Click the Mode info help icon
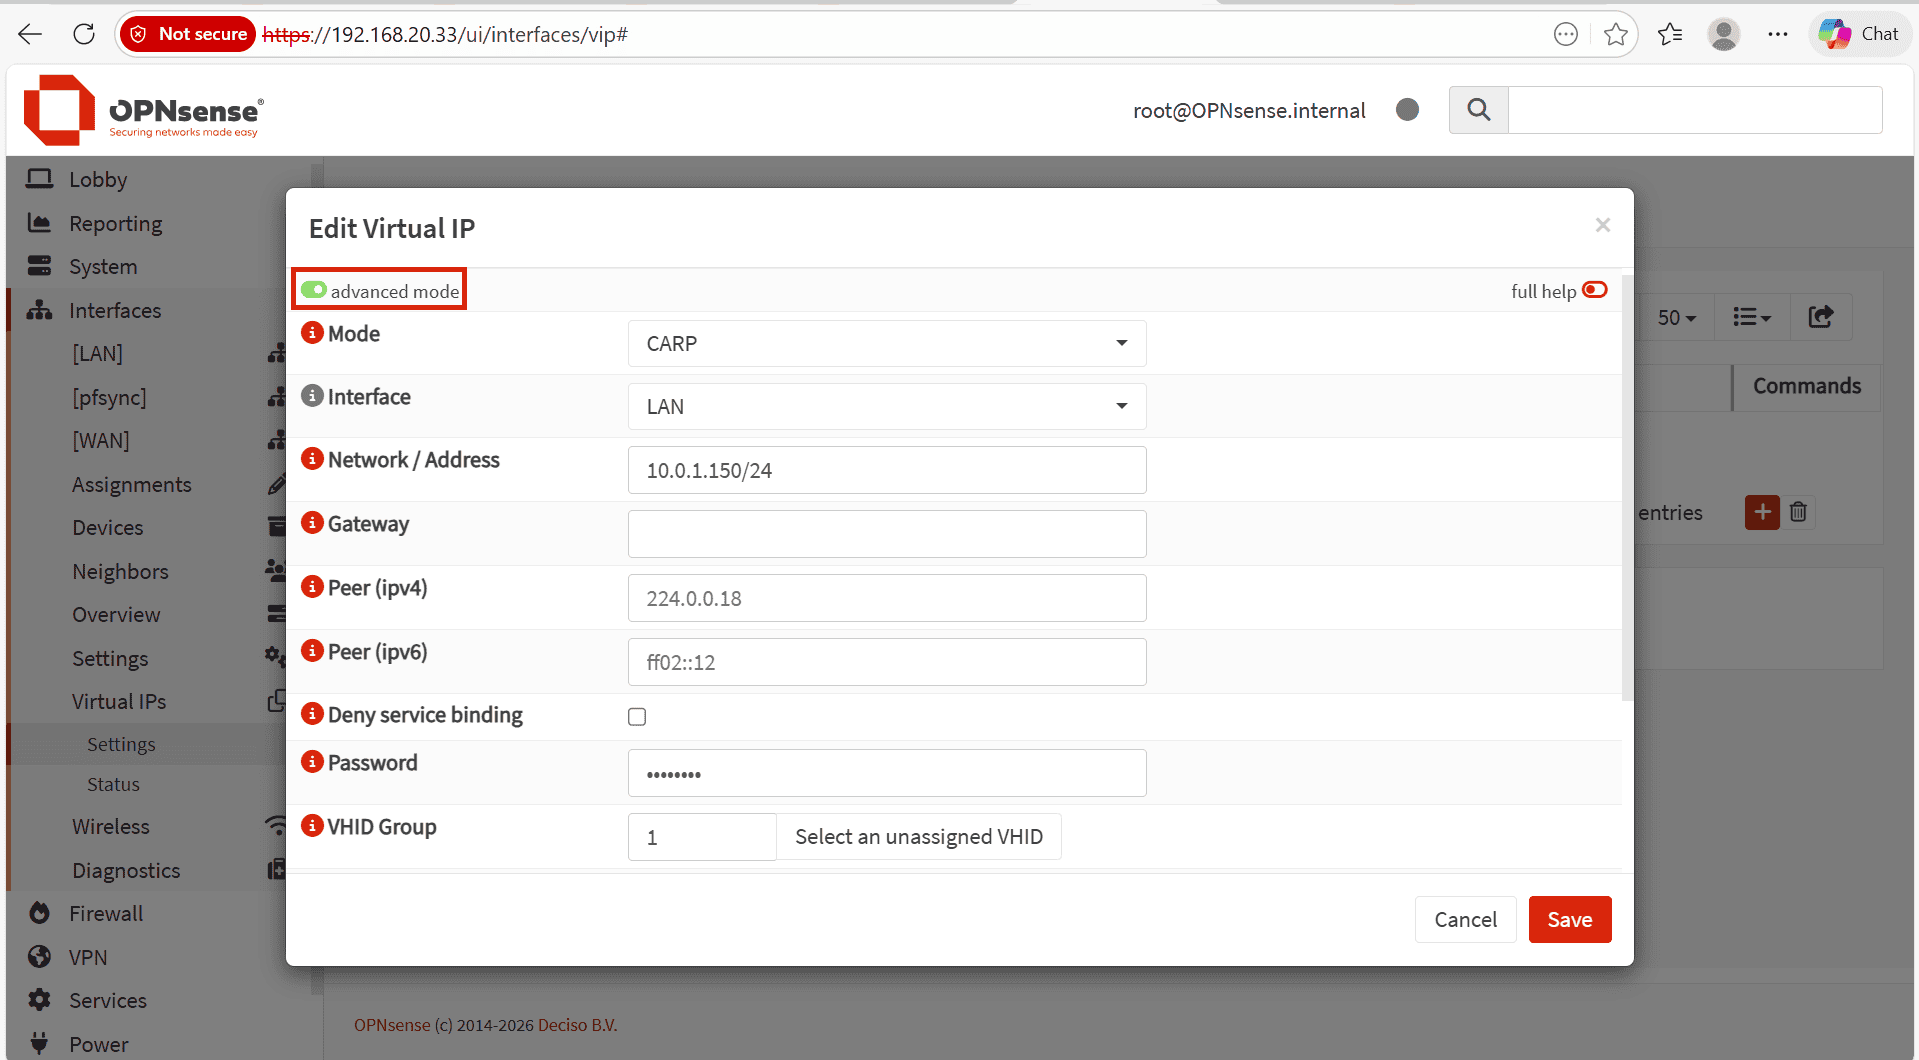This screenshot has width=1919, height=1060. pyautogui.click(x=312, y=333)
